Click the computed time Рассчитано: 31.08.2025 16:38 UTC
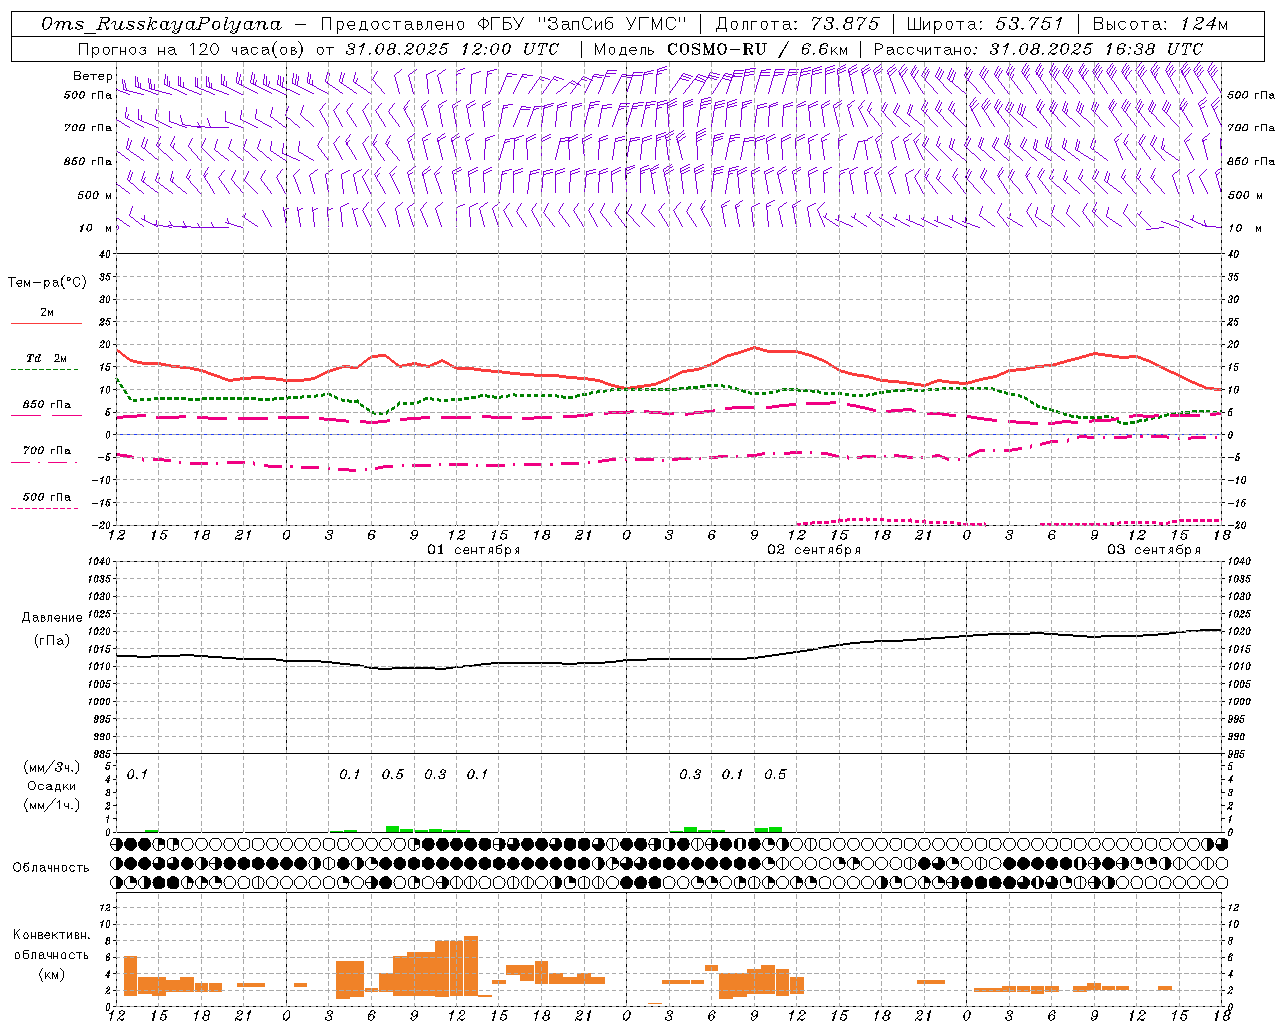 point(1038,49)
